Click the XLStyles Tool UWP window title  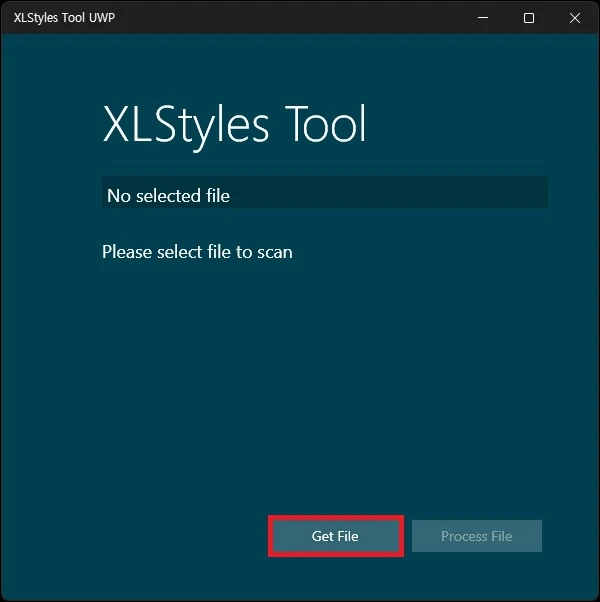(x=64, y=18)
